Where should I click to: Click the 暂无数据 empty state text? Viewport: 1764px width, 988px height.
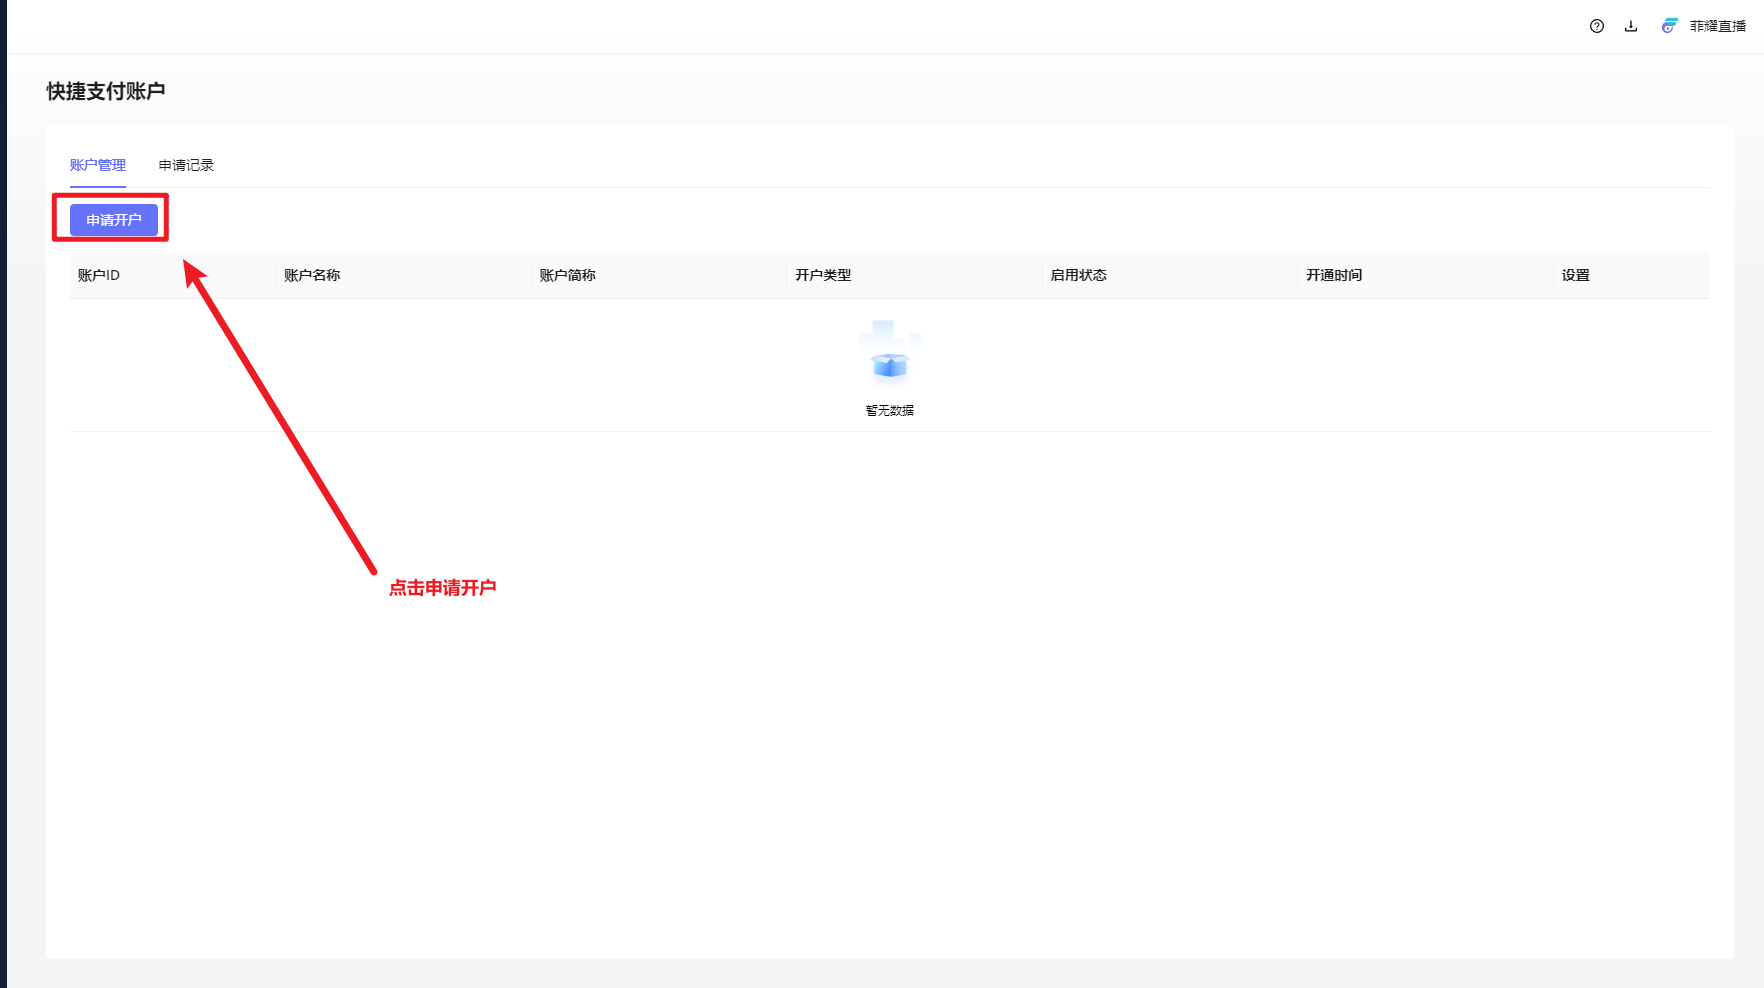click(x=889, y=410)
